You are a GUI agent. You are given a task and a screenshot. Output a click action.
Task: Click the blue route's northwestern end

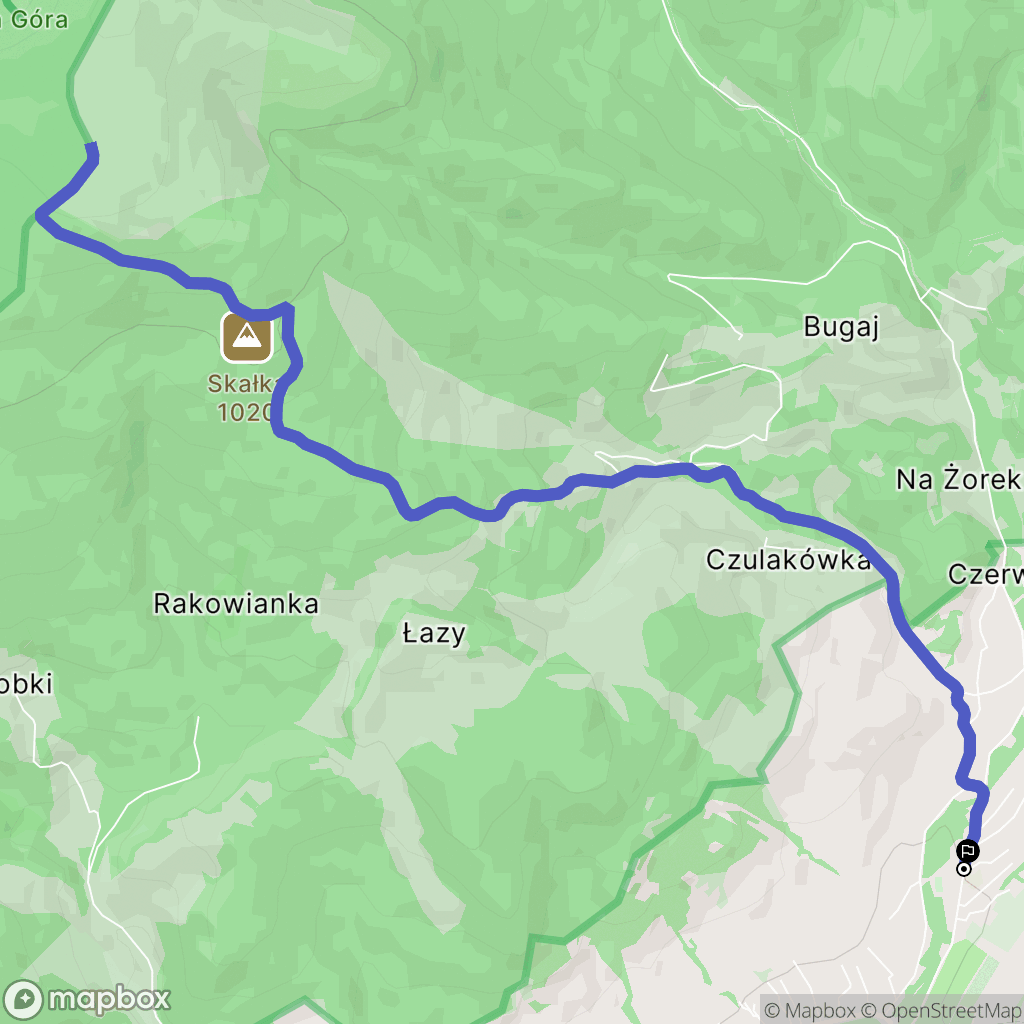(92, 148)
